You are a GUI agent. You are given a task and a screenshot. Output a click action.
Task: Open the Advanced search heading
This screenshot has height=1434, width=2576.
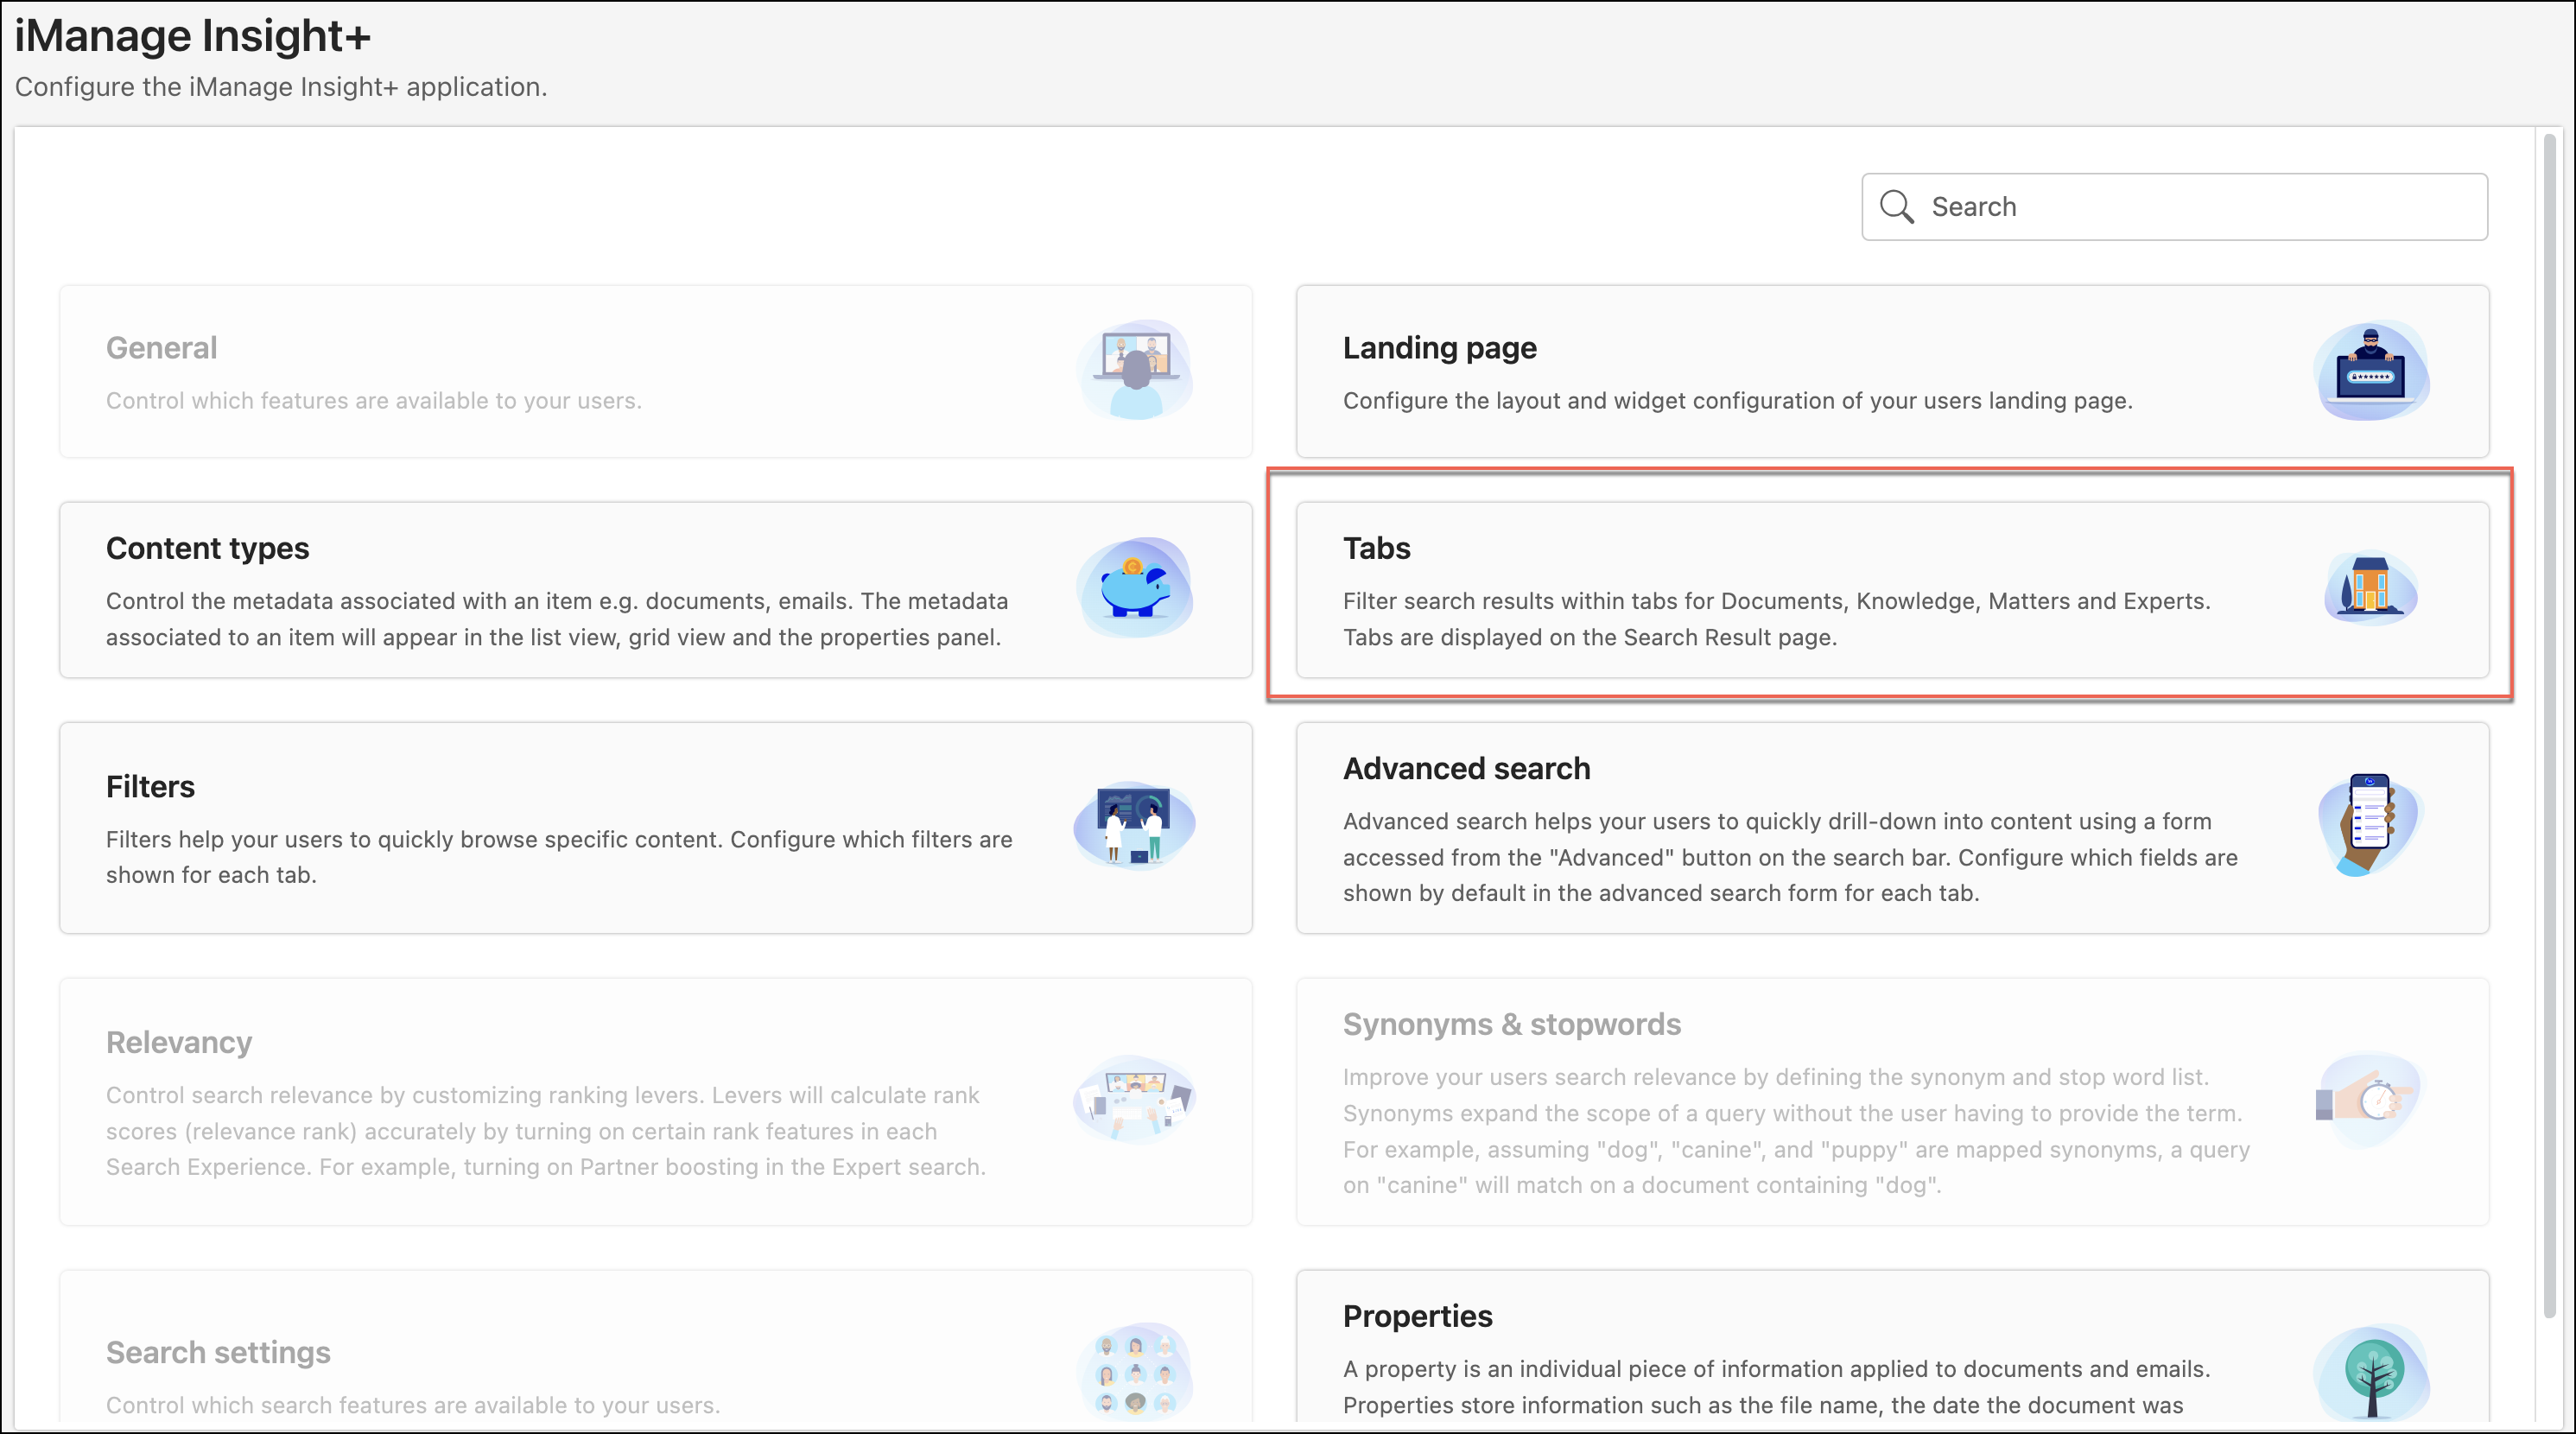[1466, 769]
